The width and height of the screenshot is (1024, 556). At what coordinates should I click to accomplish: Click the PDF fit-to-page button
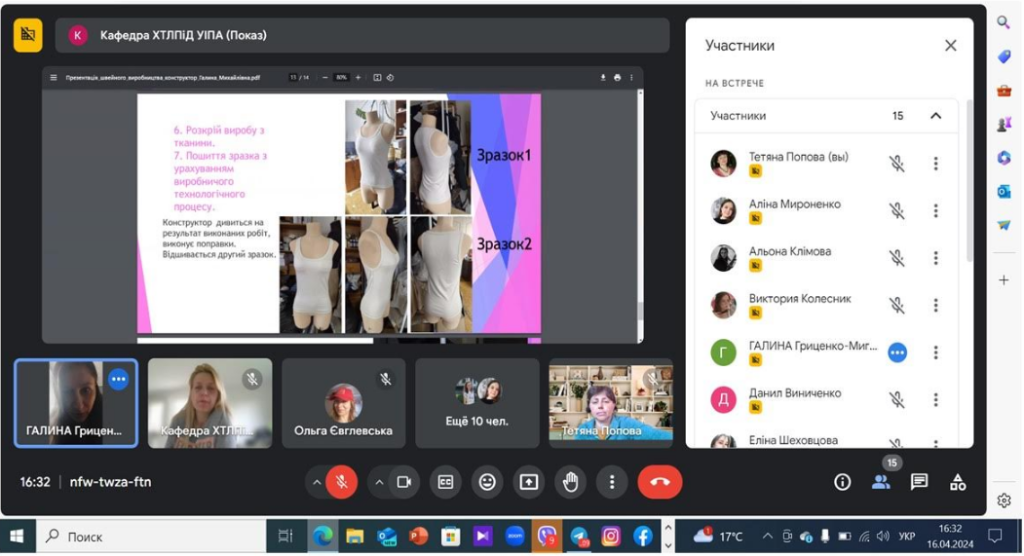pos(377,77)
